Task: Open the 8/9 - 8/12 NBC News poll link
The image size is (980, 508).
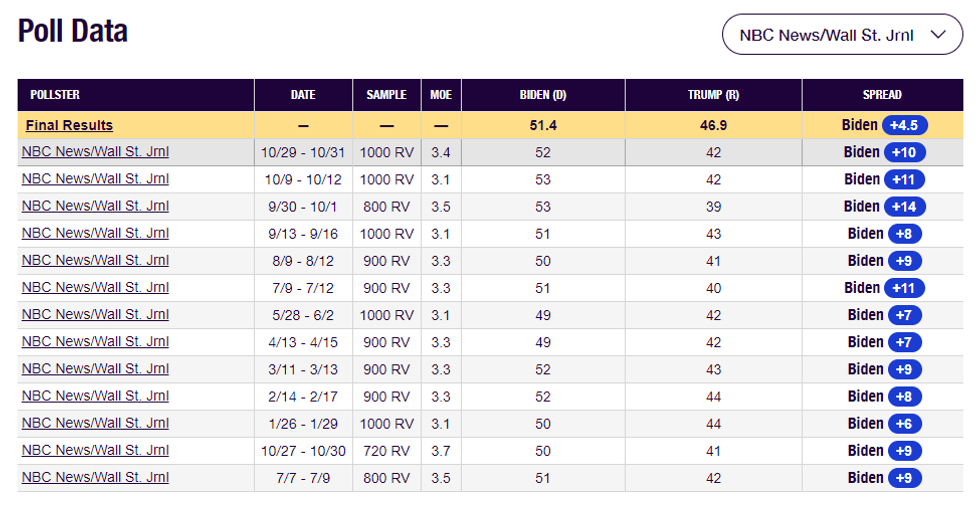Action: point(95,260)
